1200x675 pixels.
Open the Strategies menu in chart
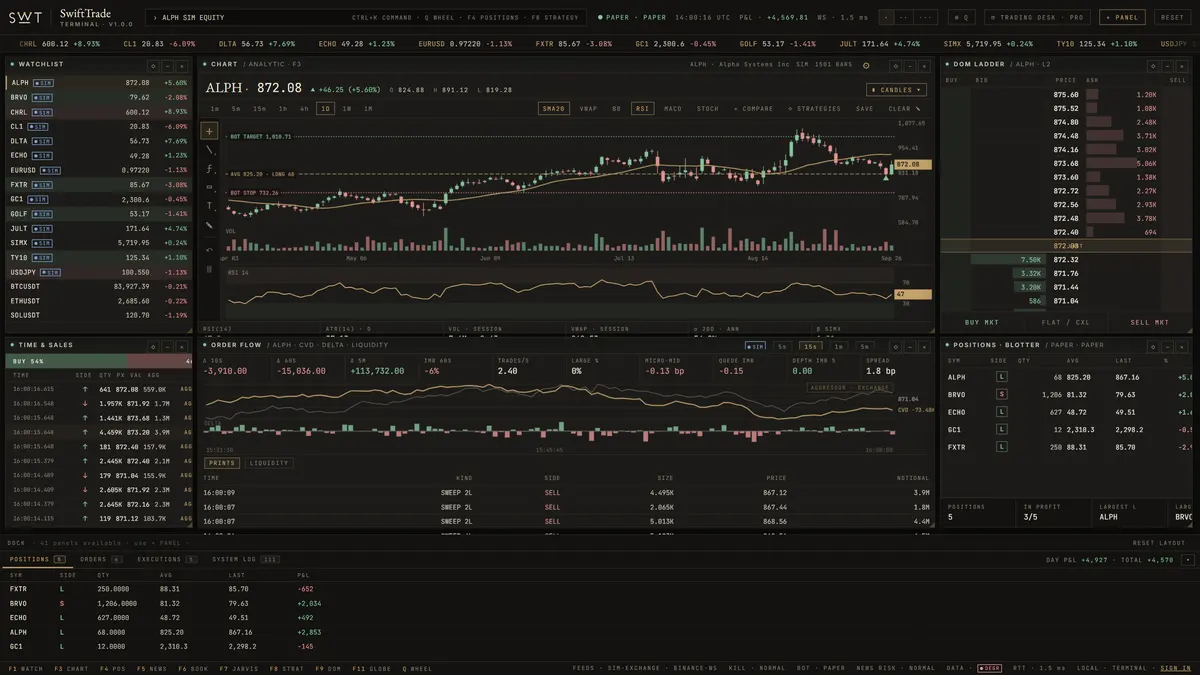pyautogui.click(x=814, y=108)
